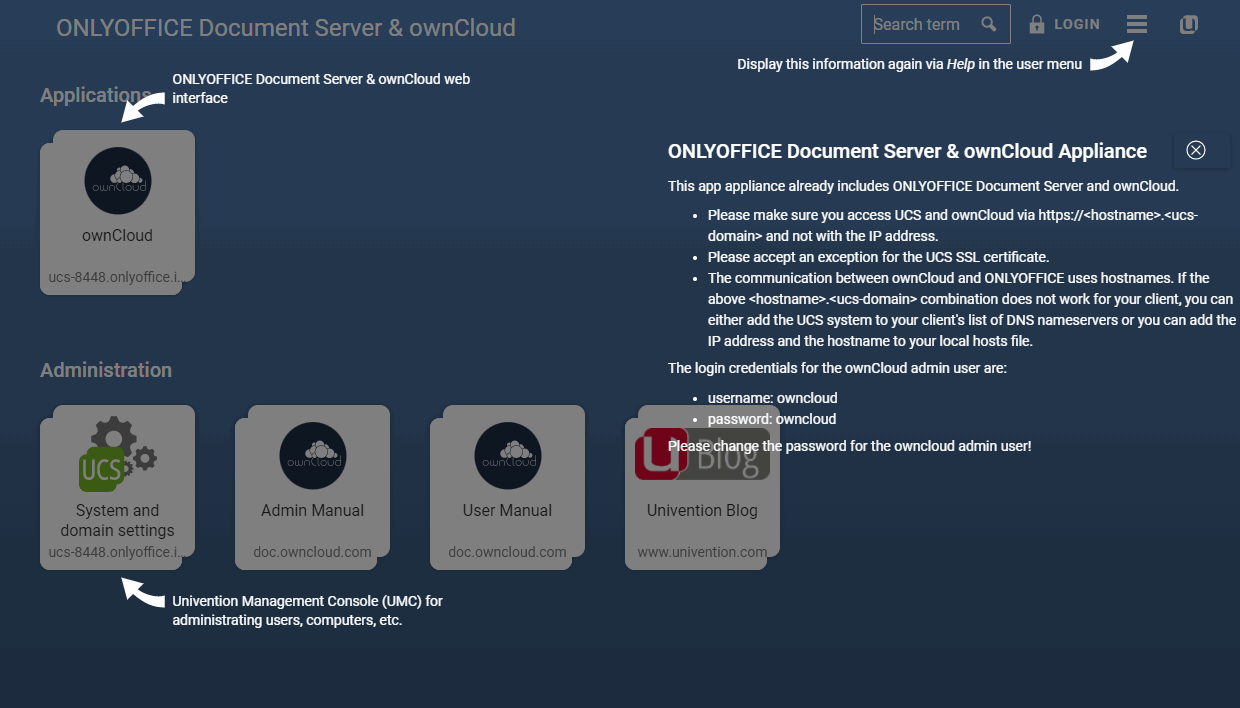Select the "Admin Manual" tile label
This screenshot has width=1240, height=708.
(x=312, y=510)
